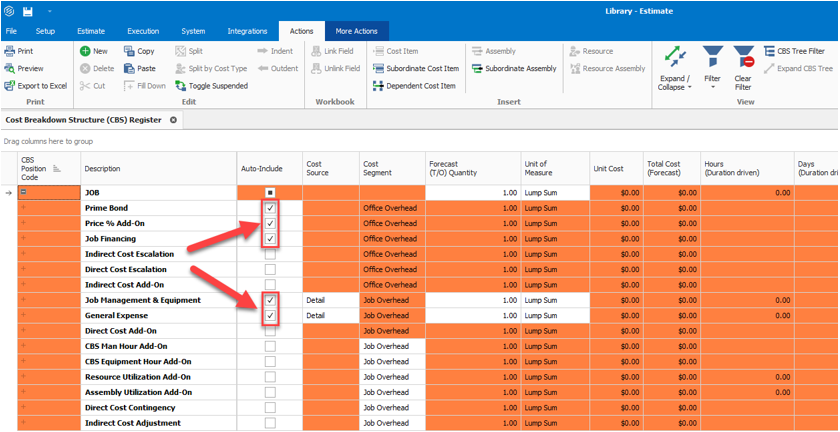Close the Cost Breakdown Structure Register tab
Viewport: 840px width, 432px height.
point(173,120)
